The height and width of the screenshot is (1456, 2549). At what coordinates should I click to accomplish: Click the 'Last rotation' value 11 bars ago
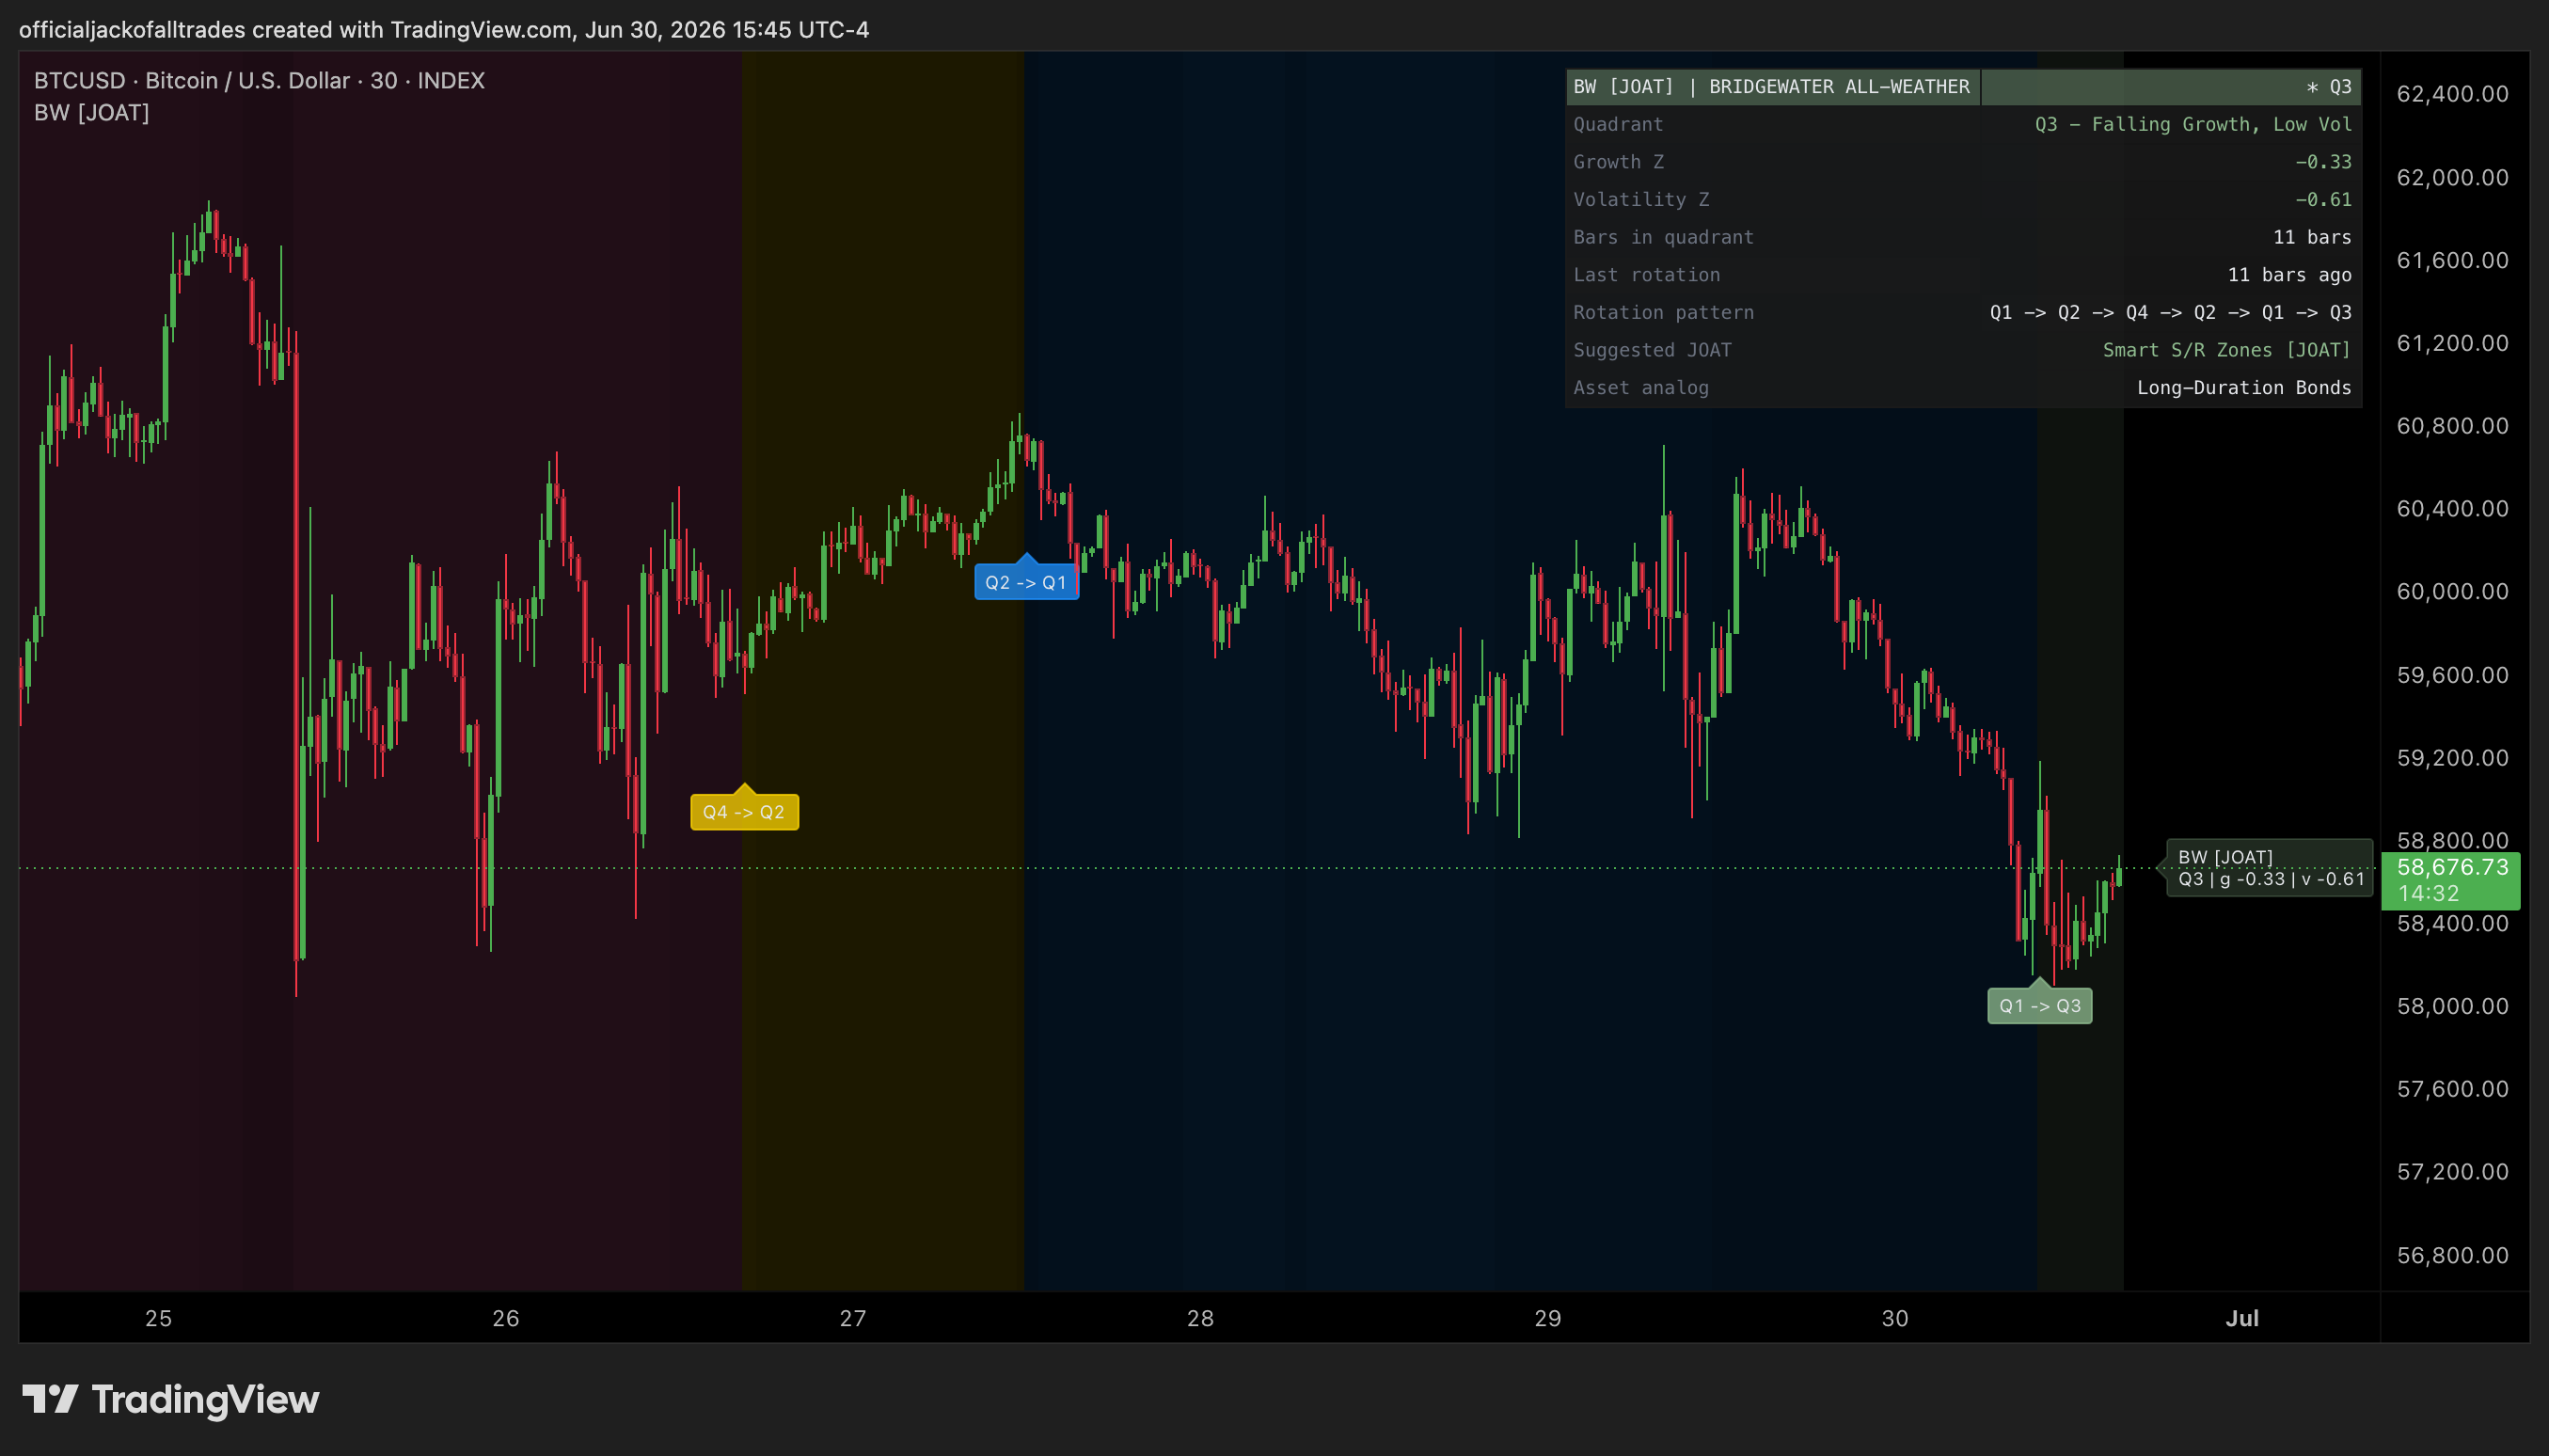pyautogui.click(x=2288, y=274)
